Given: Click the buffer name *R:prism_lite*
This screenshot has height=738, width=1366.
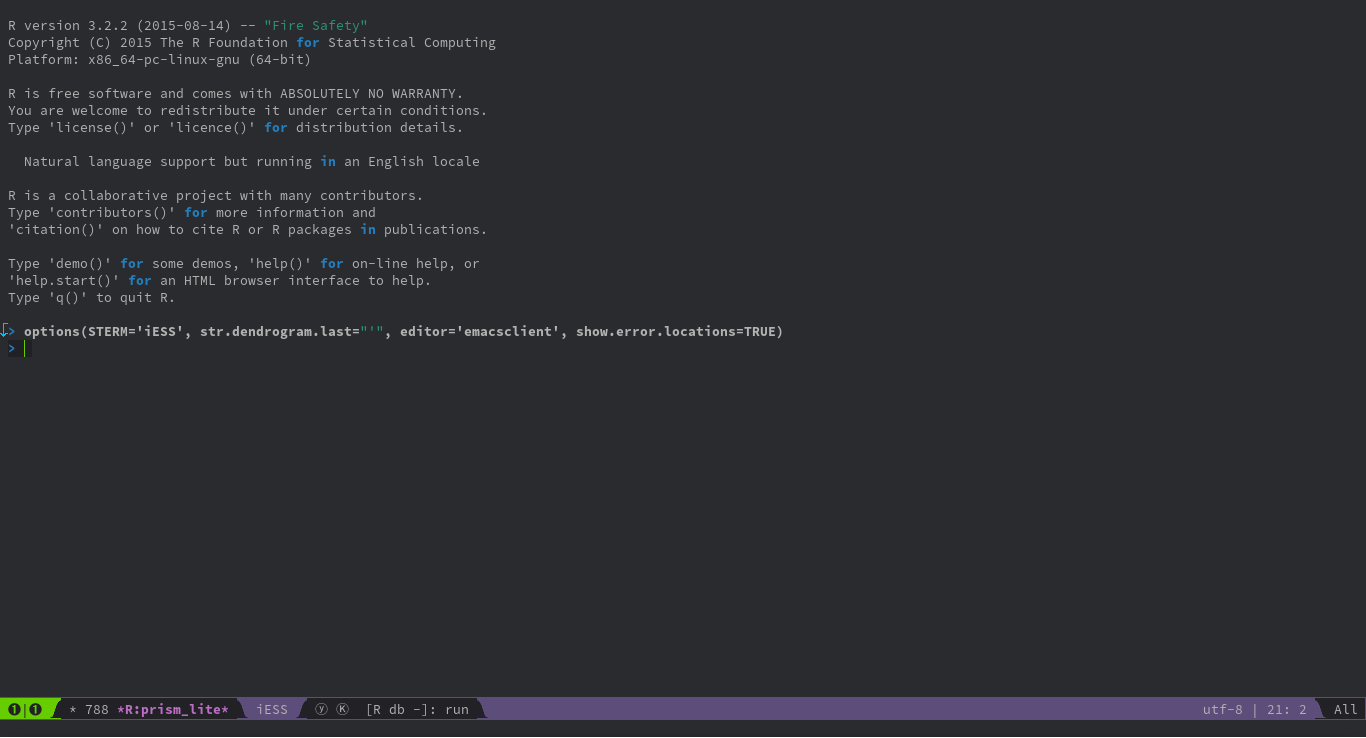Looking at the screenshot, I should coord(173,709).
